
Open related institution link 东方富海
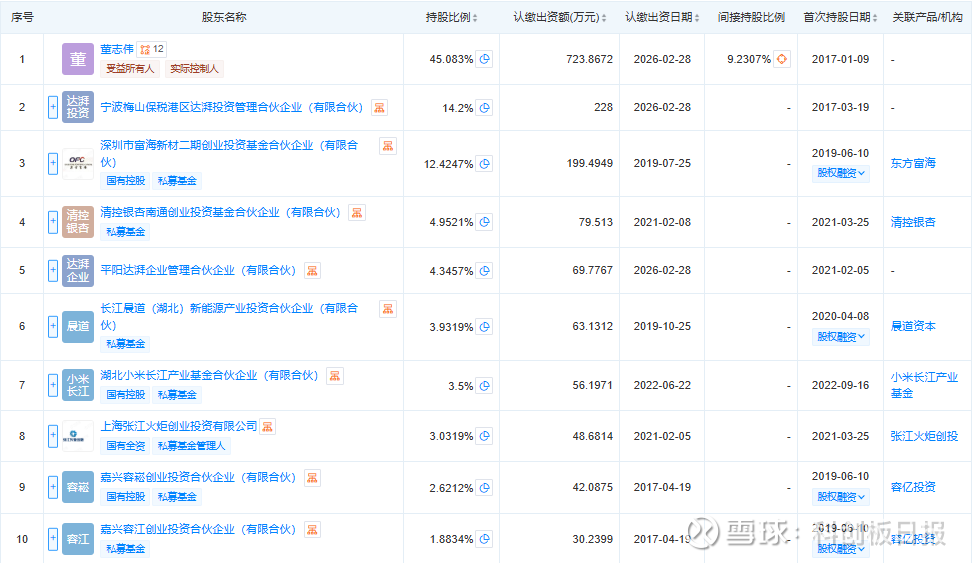coord(913,163)
